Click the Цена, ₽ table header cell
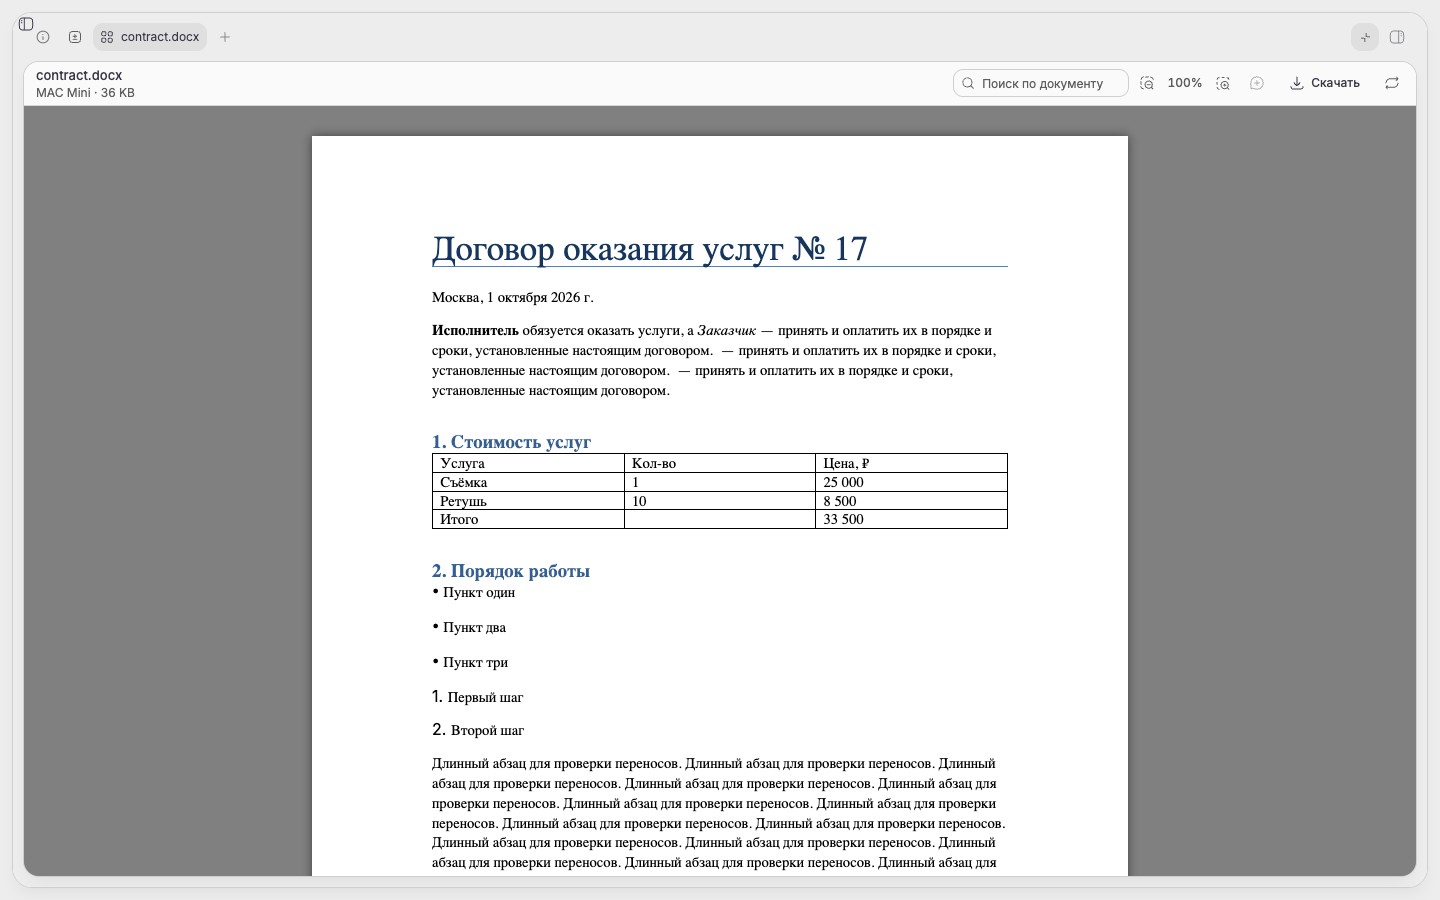Screen dimensions: 1440x900 point(911,463)
